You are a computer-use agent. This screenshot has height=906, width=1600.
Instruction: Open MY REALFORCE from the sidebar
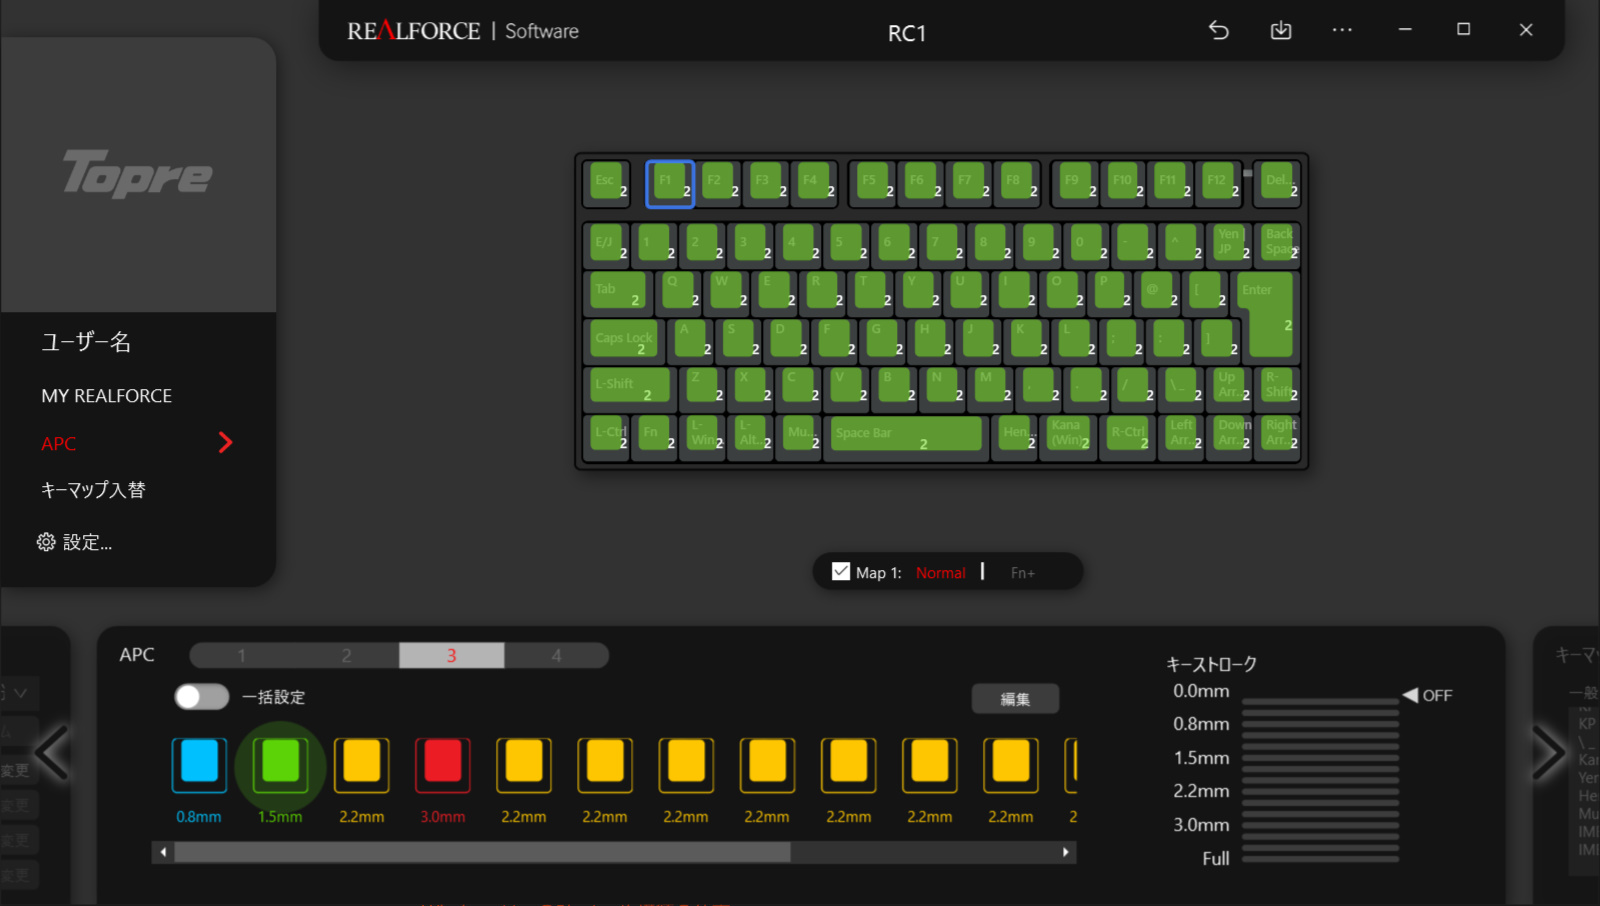tap(106, 395)
